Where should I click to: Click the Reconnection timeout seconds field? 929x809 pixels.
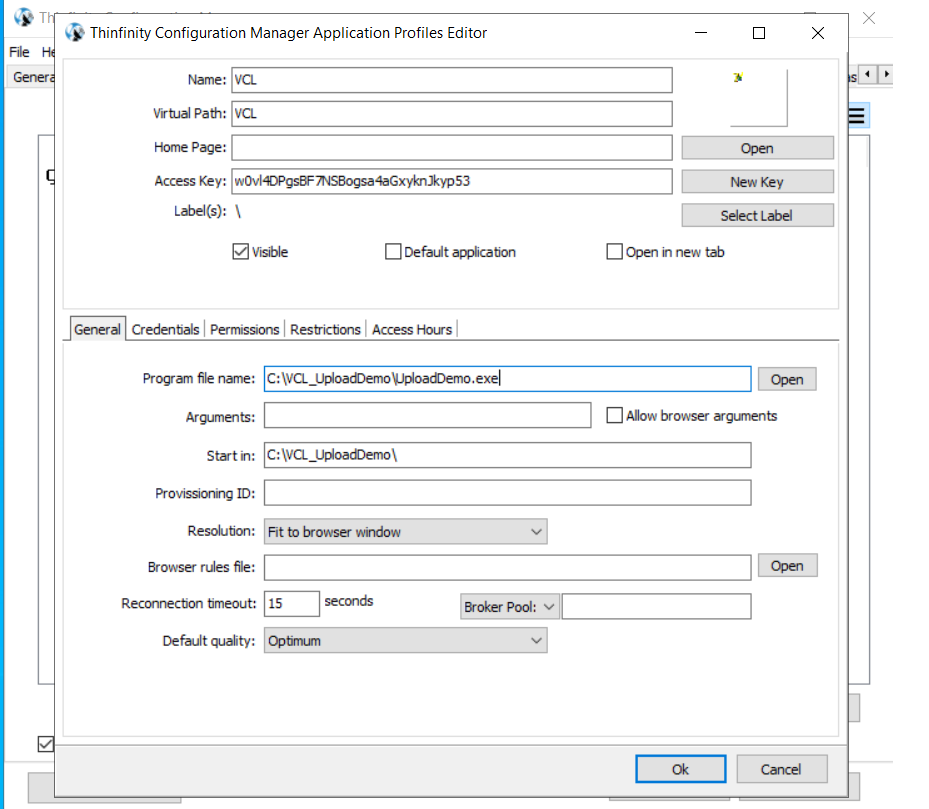pos(291,604)
